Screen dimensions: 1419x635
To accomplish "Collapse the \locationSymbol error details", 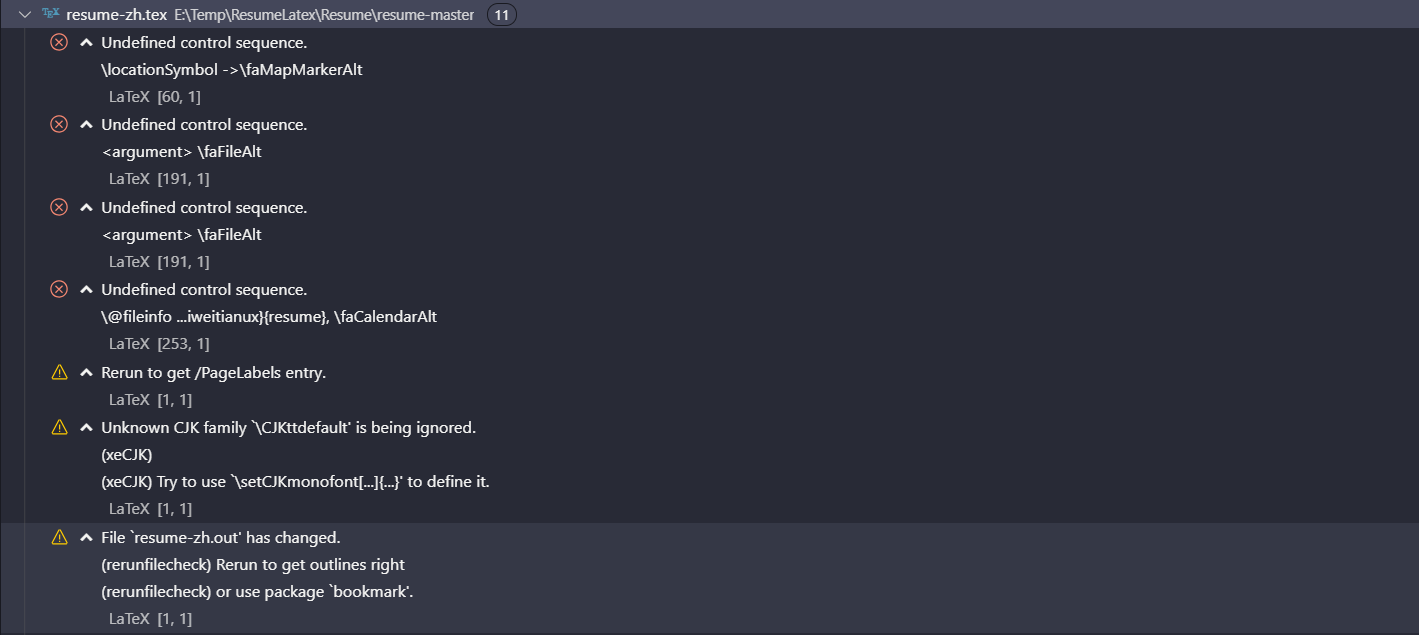I will coord(85,42).
